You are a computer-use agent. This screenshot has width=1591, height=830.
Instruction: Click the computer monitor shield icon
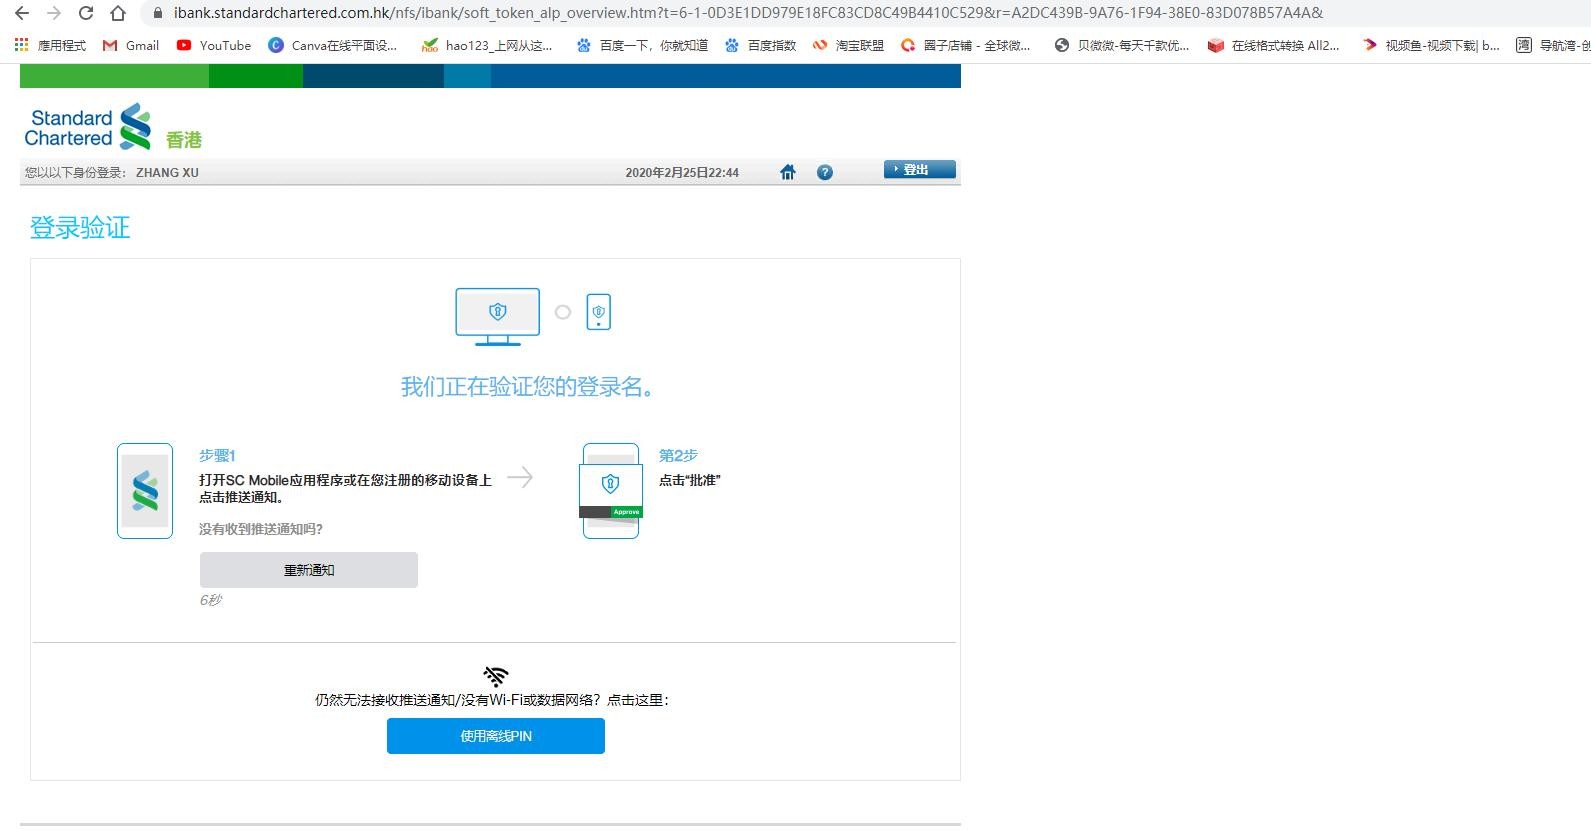(x=498, y=317)
